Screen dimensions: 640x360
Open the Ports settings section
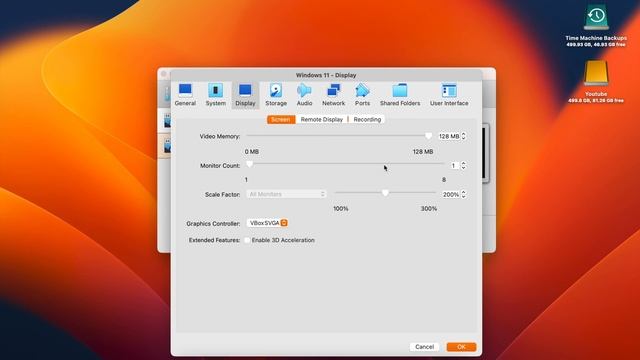click(362, 95)
